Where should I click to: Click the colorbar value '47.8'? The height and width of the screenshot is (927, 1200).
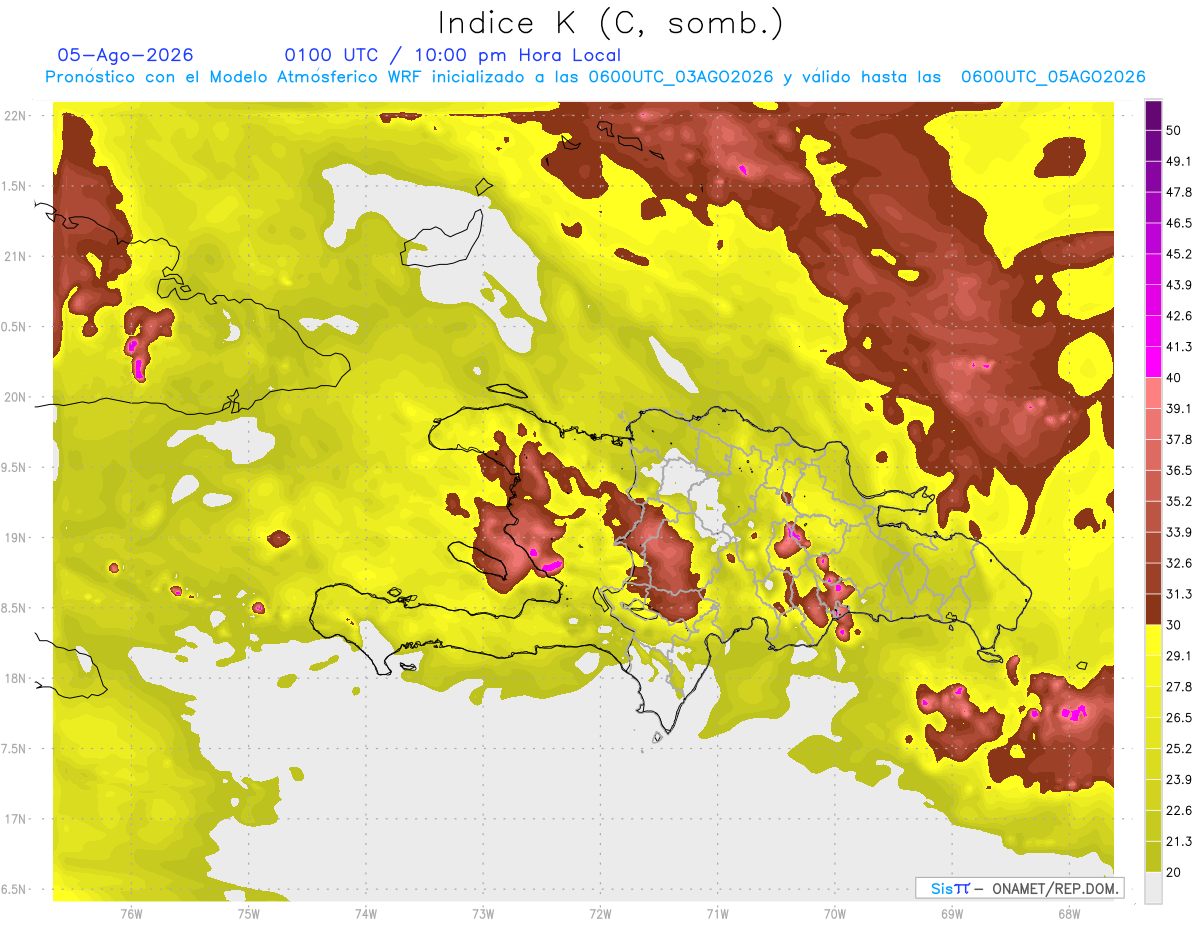[x=1178, y=192]
